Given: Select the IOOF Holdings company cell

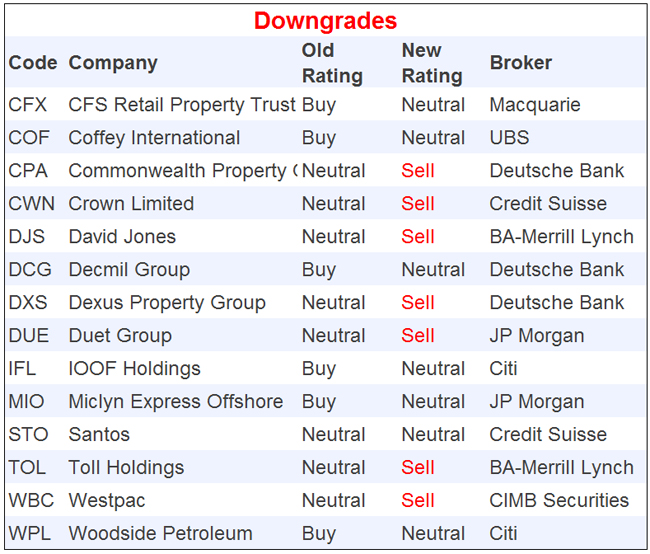Looking at the screenshot, I should coord(134,369).
